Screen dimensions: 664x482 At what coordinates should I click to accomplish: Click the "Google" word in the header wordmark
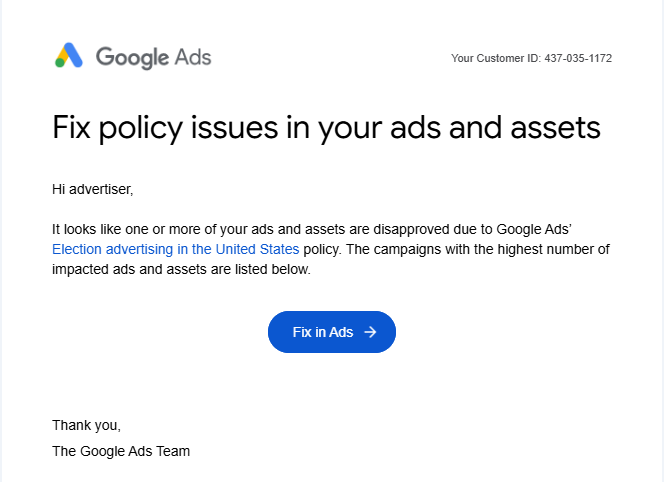(x=132, y=57)
